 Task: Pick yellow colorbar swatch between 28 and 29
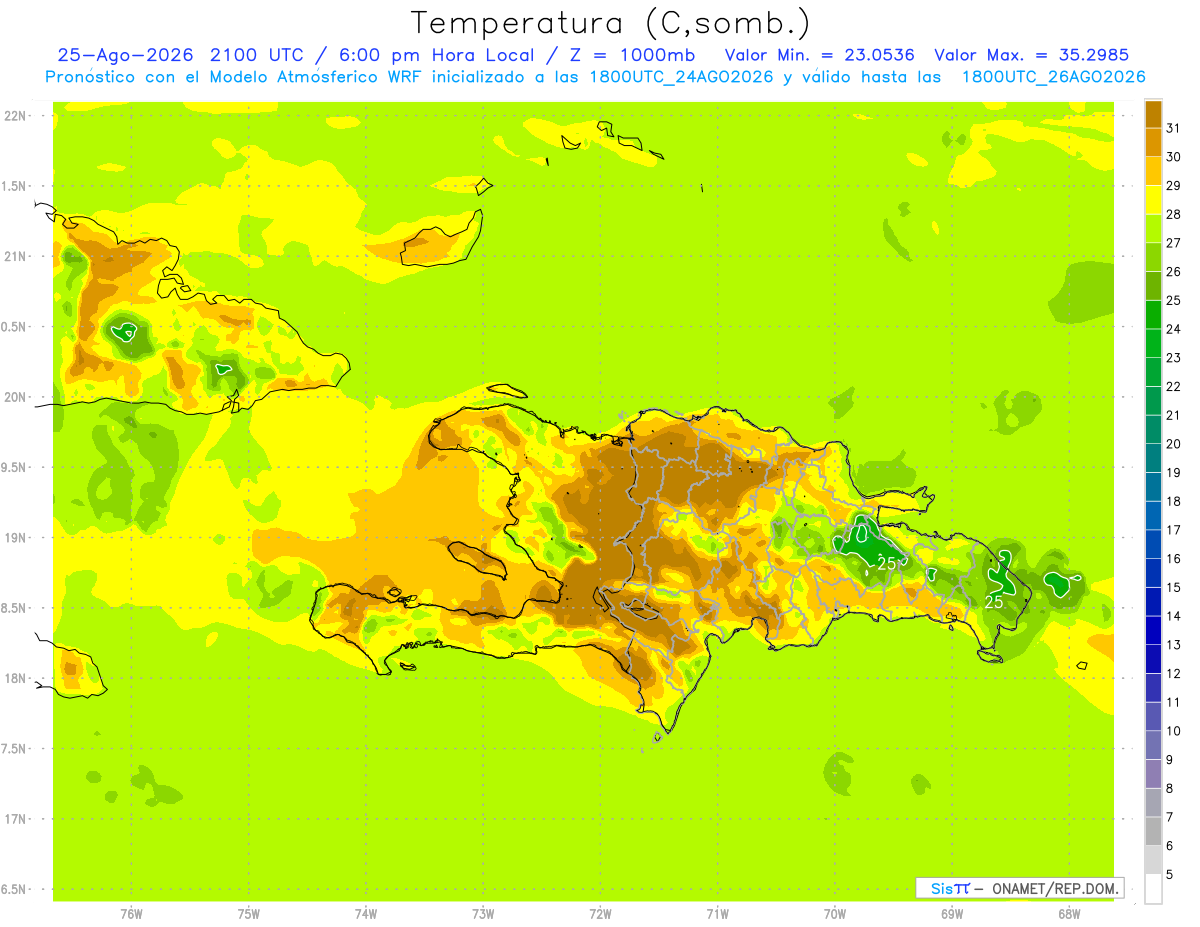pos(1153,200)
